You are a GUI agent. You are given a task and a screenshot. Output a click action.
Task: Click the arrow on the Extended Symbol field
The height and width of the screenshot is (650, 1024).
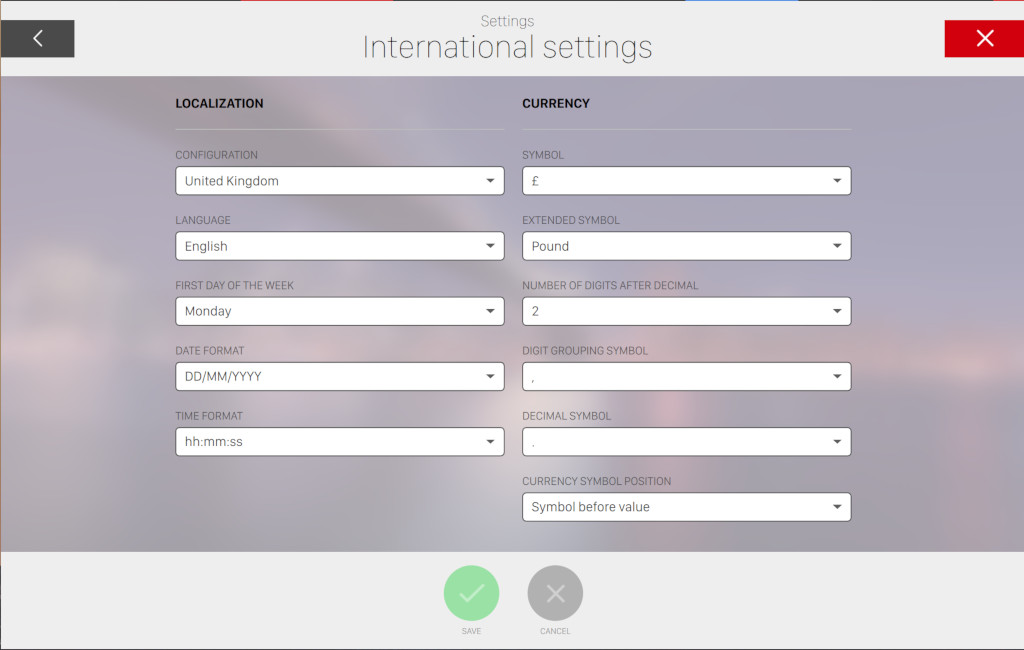tap(837, 246)
